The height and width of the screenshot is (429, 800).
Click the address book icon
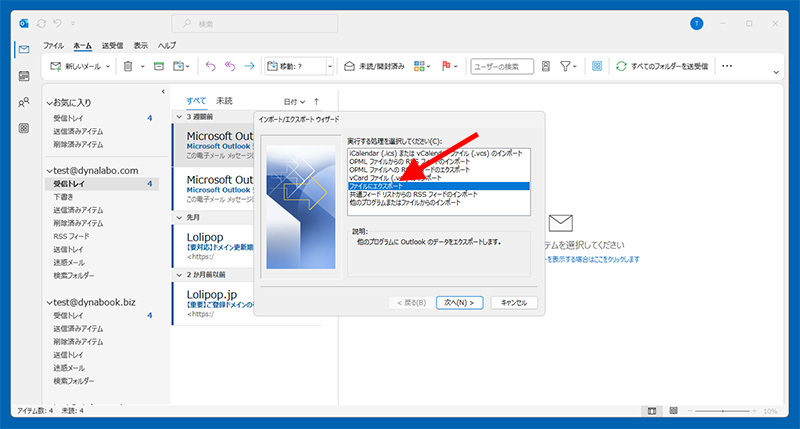tap(545, 66)
